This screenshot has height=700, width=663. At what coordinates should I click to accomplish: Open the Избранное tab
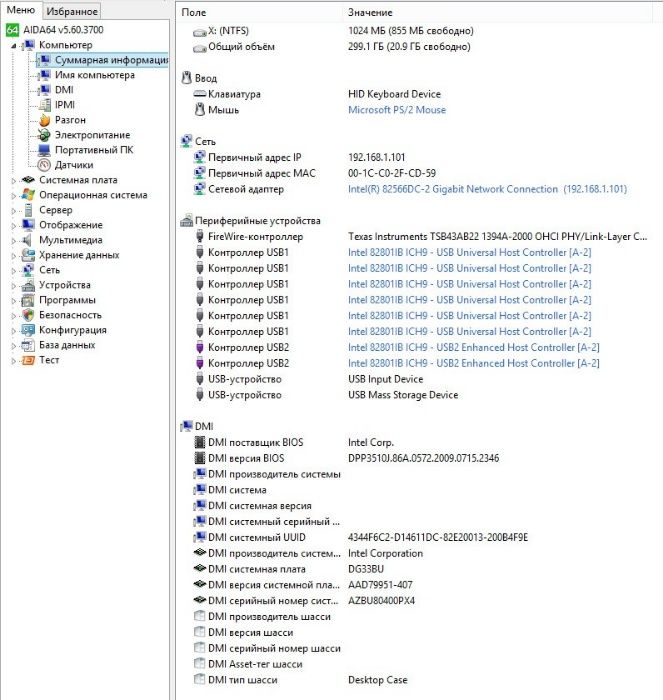pyautogui.click(x=72, y=11)
